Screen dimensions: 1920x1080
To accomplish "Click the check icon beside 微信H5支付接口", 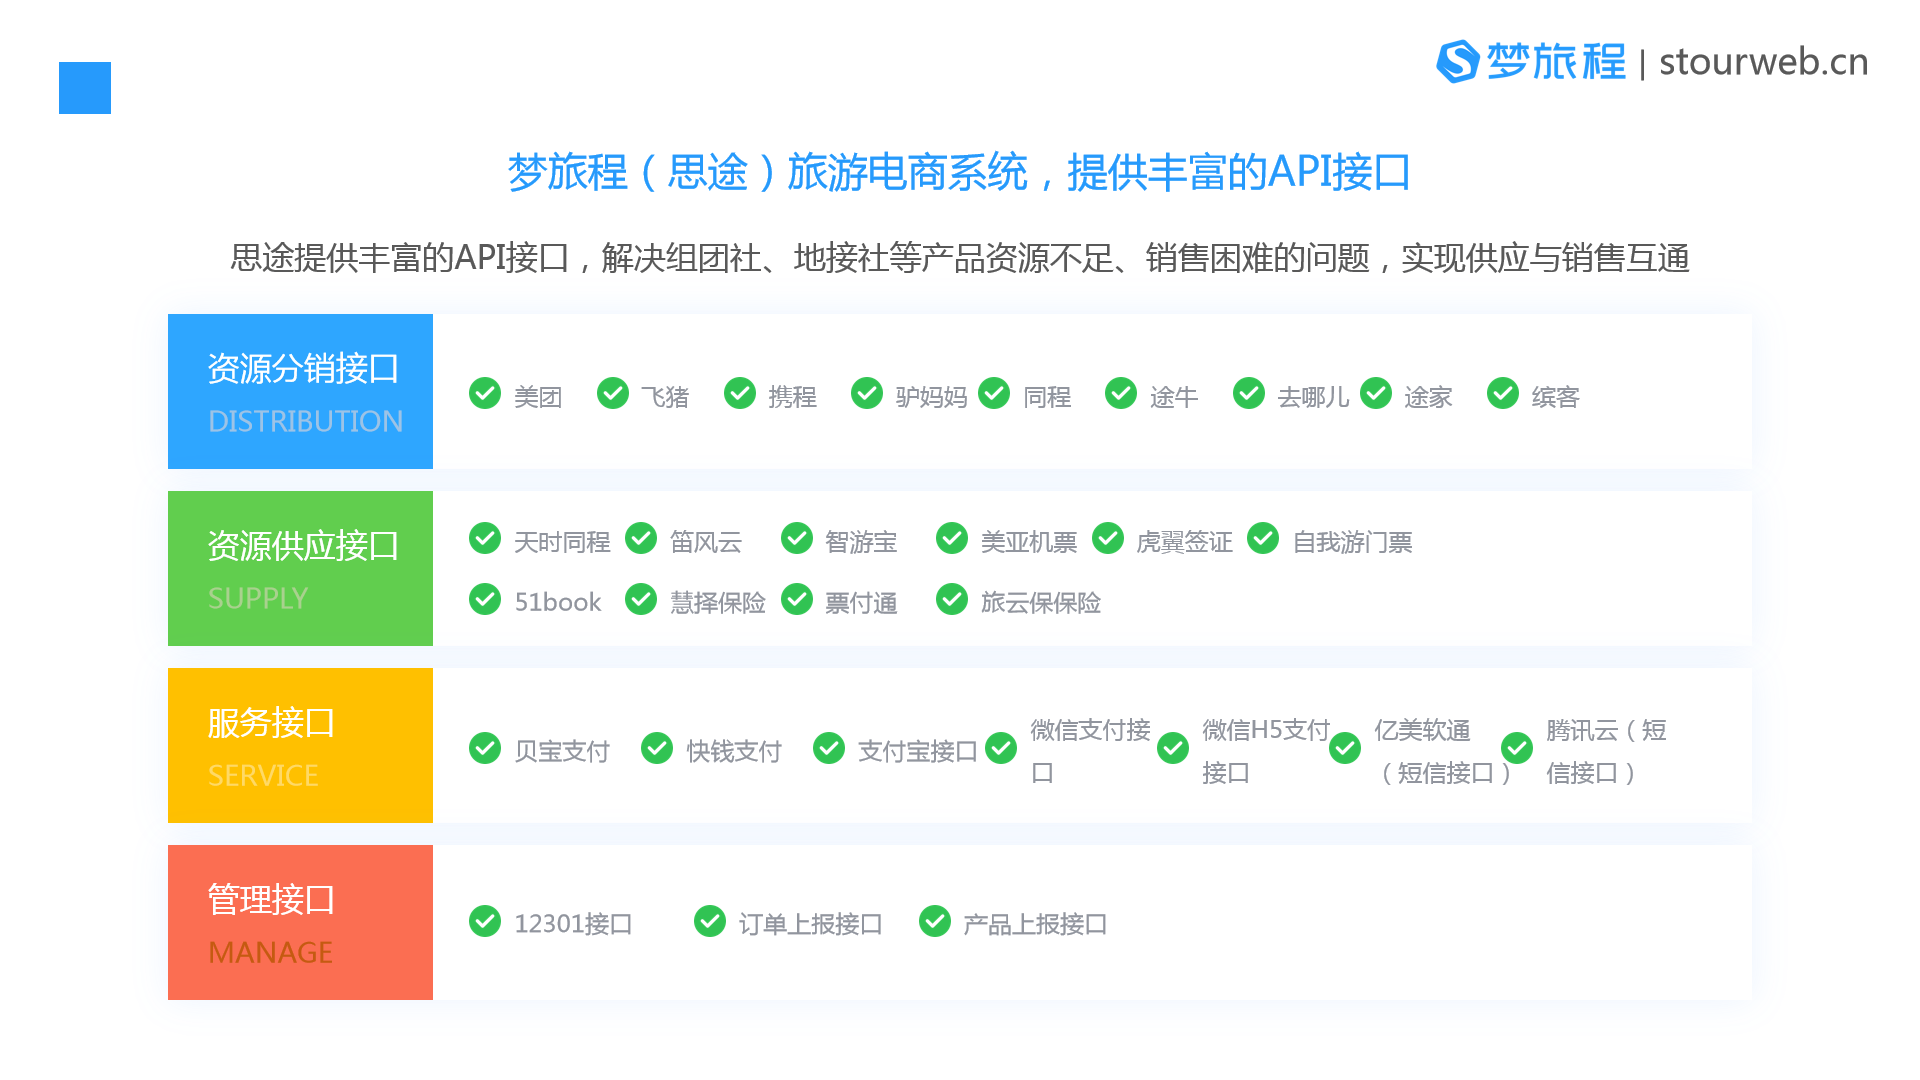I will click(x=1173, y=748).
